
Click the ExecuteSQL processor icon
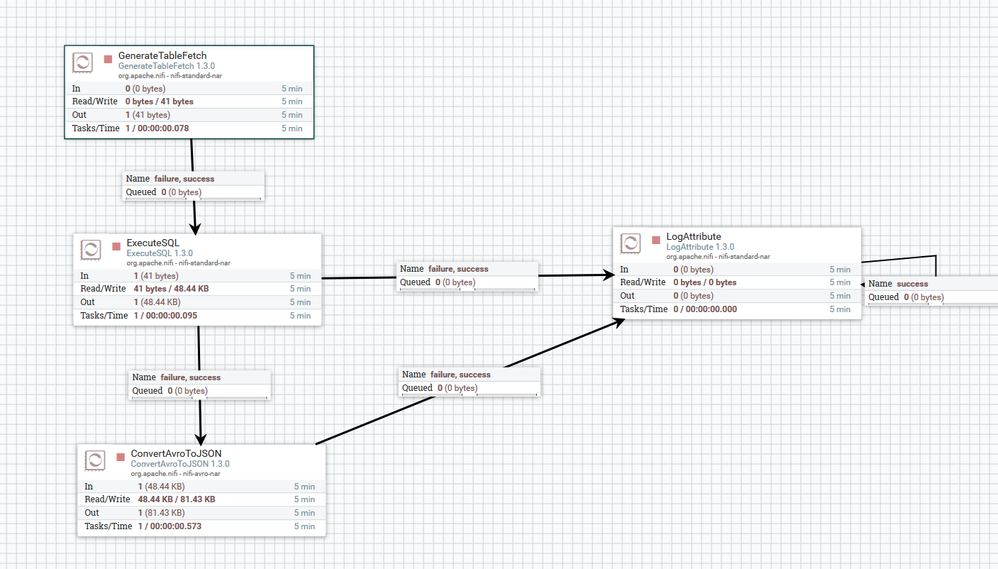[x=91, y=249]
